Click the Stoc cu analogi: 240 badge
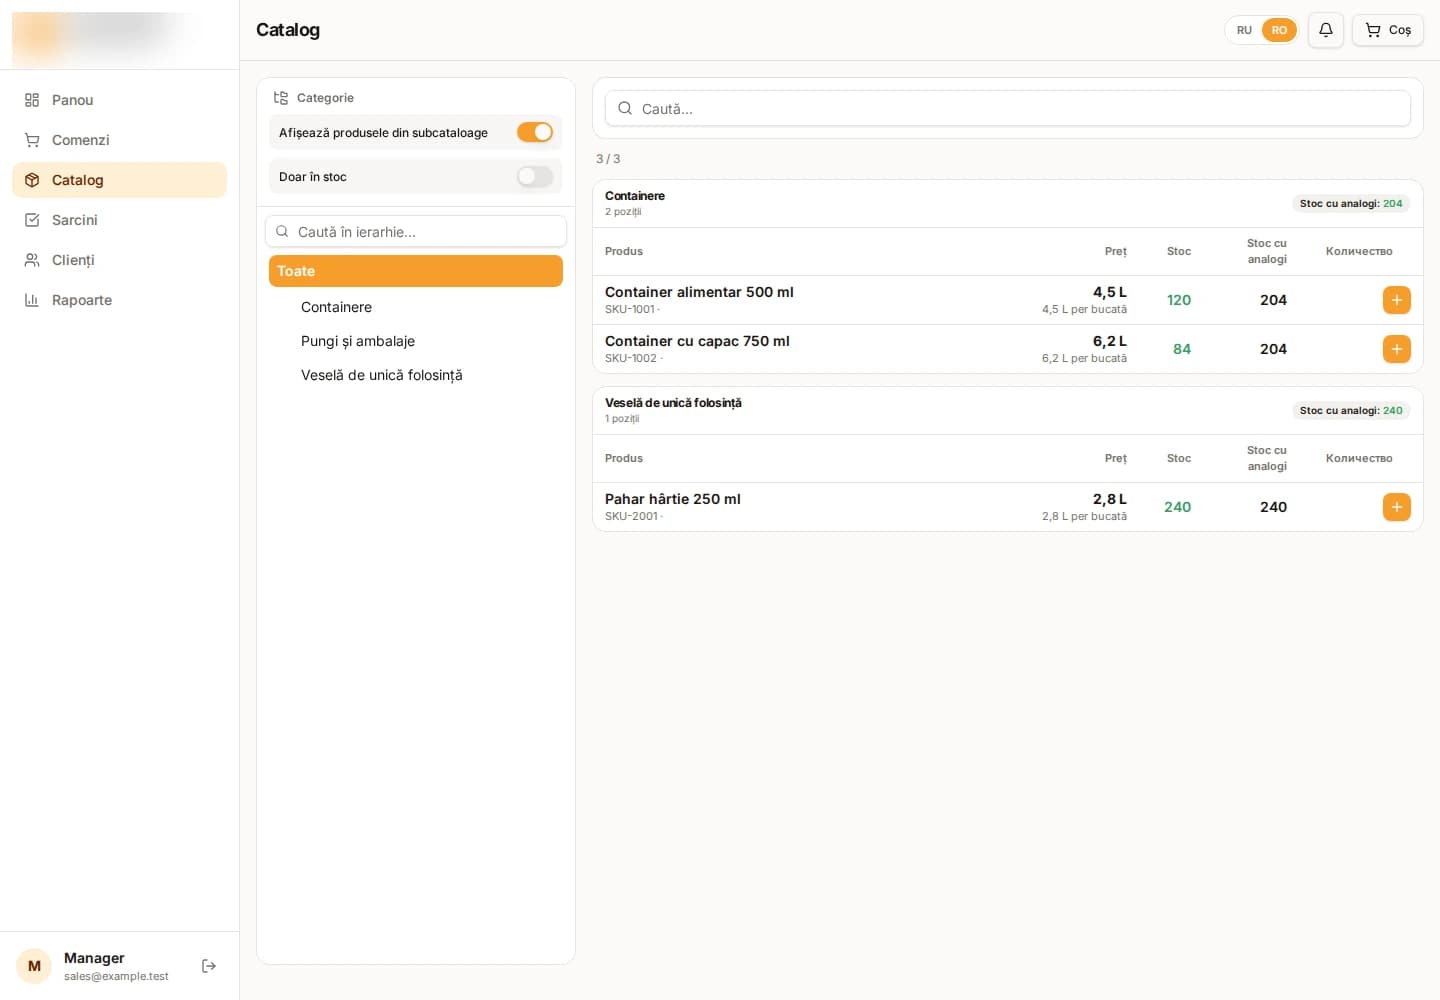Image resolution: width=1440 pixels, height=1000 pixels. [x=1351, y=410]
